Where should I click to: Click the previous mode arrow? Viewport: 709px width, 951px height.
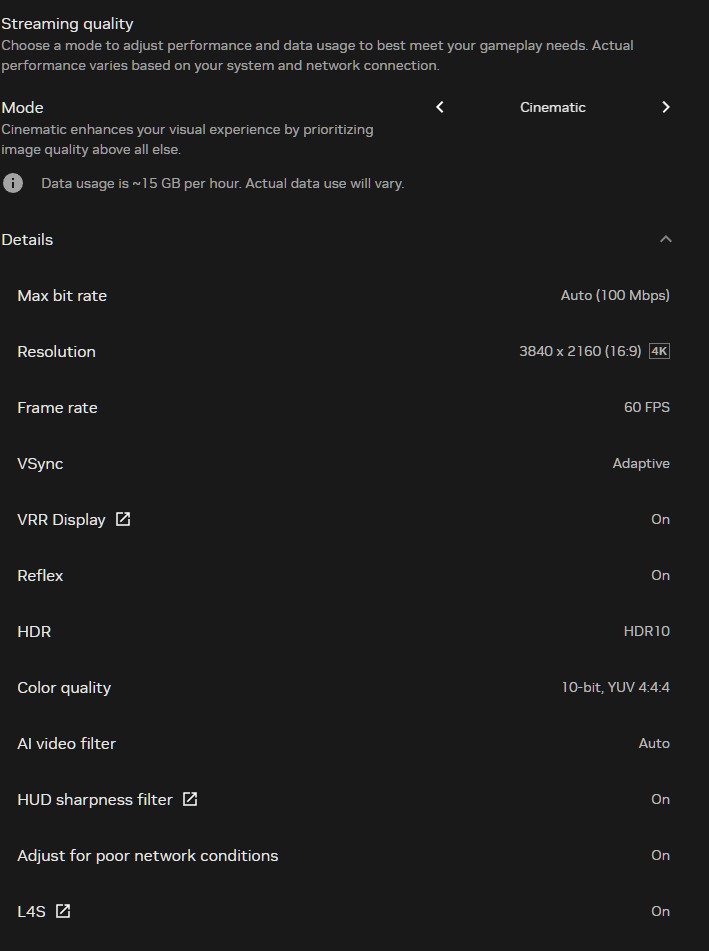pyautogui.click(x=439, y=107)
